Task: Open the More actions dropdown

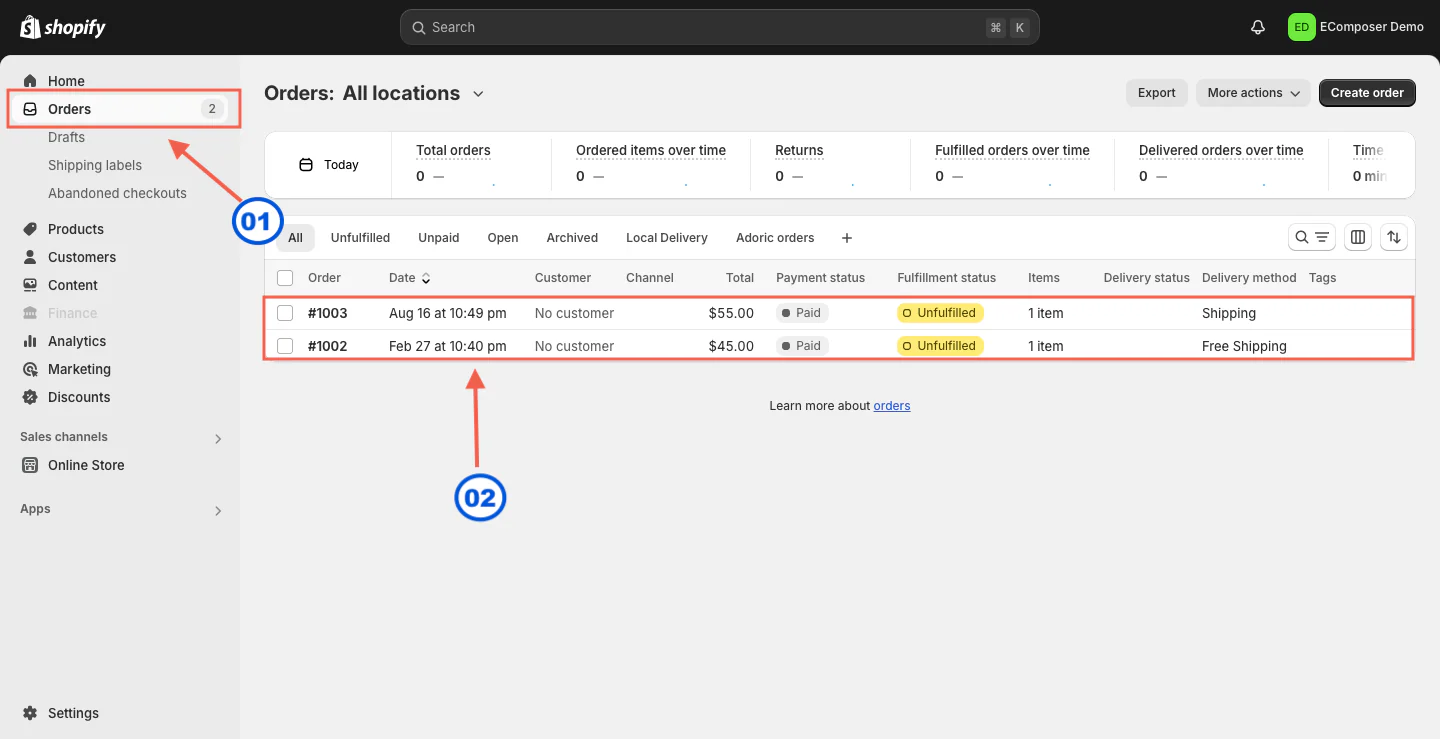Action: click(1253, 93)
